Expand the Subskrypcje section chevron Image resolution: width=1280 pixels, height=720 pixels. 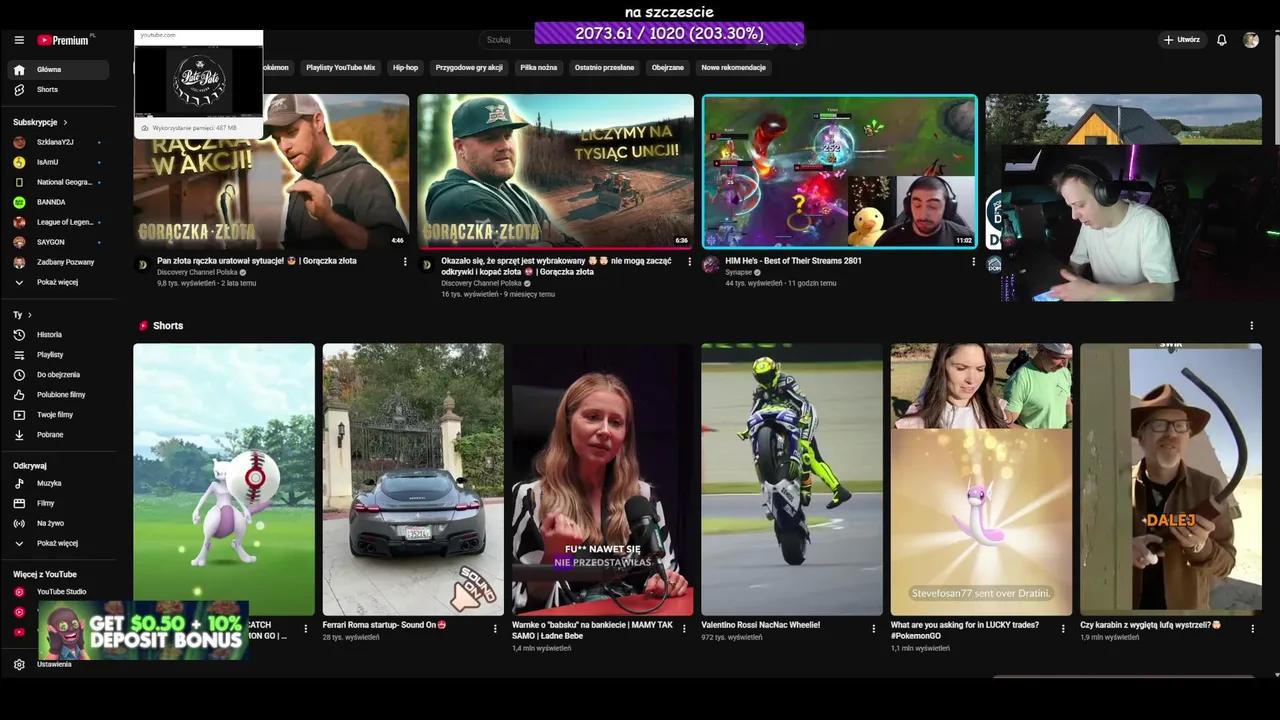click(x=64, y=122)
